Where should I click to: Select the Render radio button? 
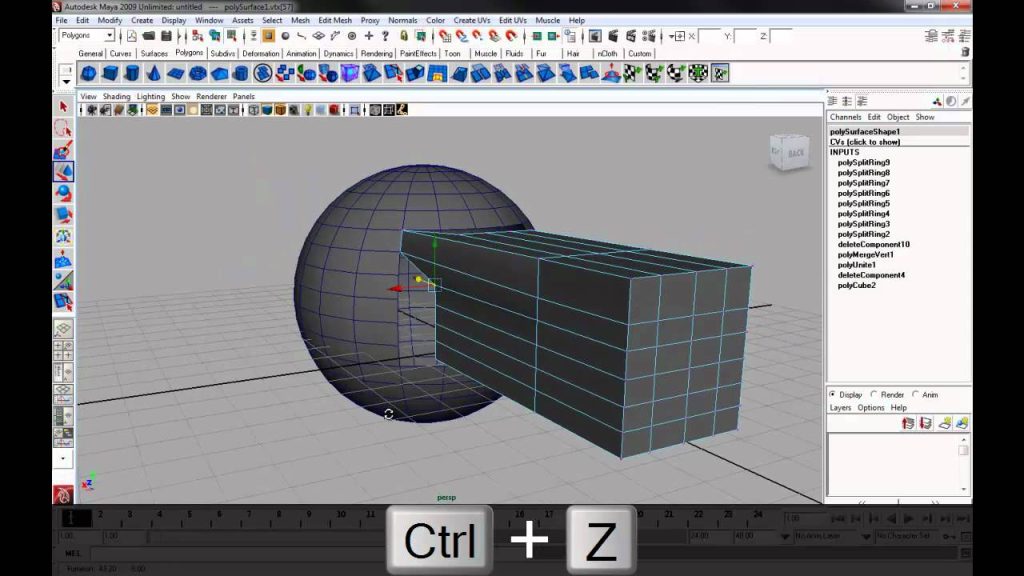point(874,394)
